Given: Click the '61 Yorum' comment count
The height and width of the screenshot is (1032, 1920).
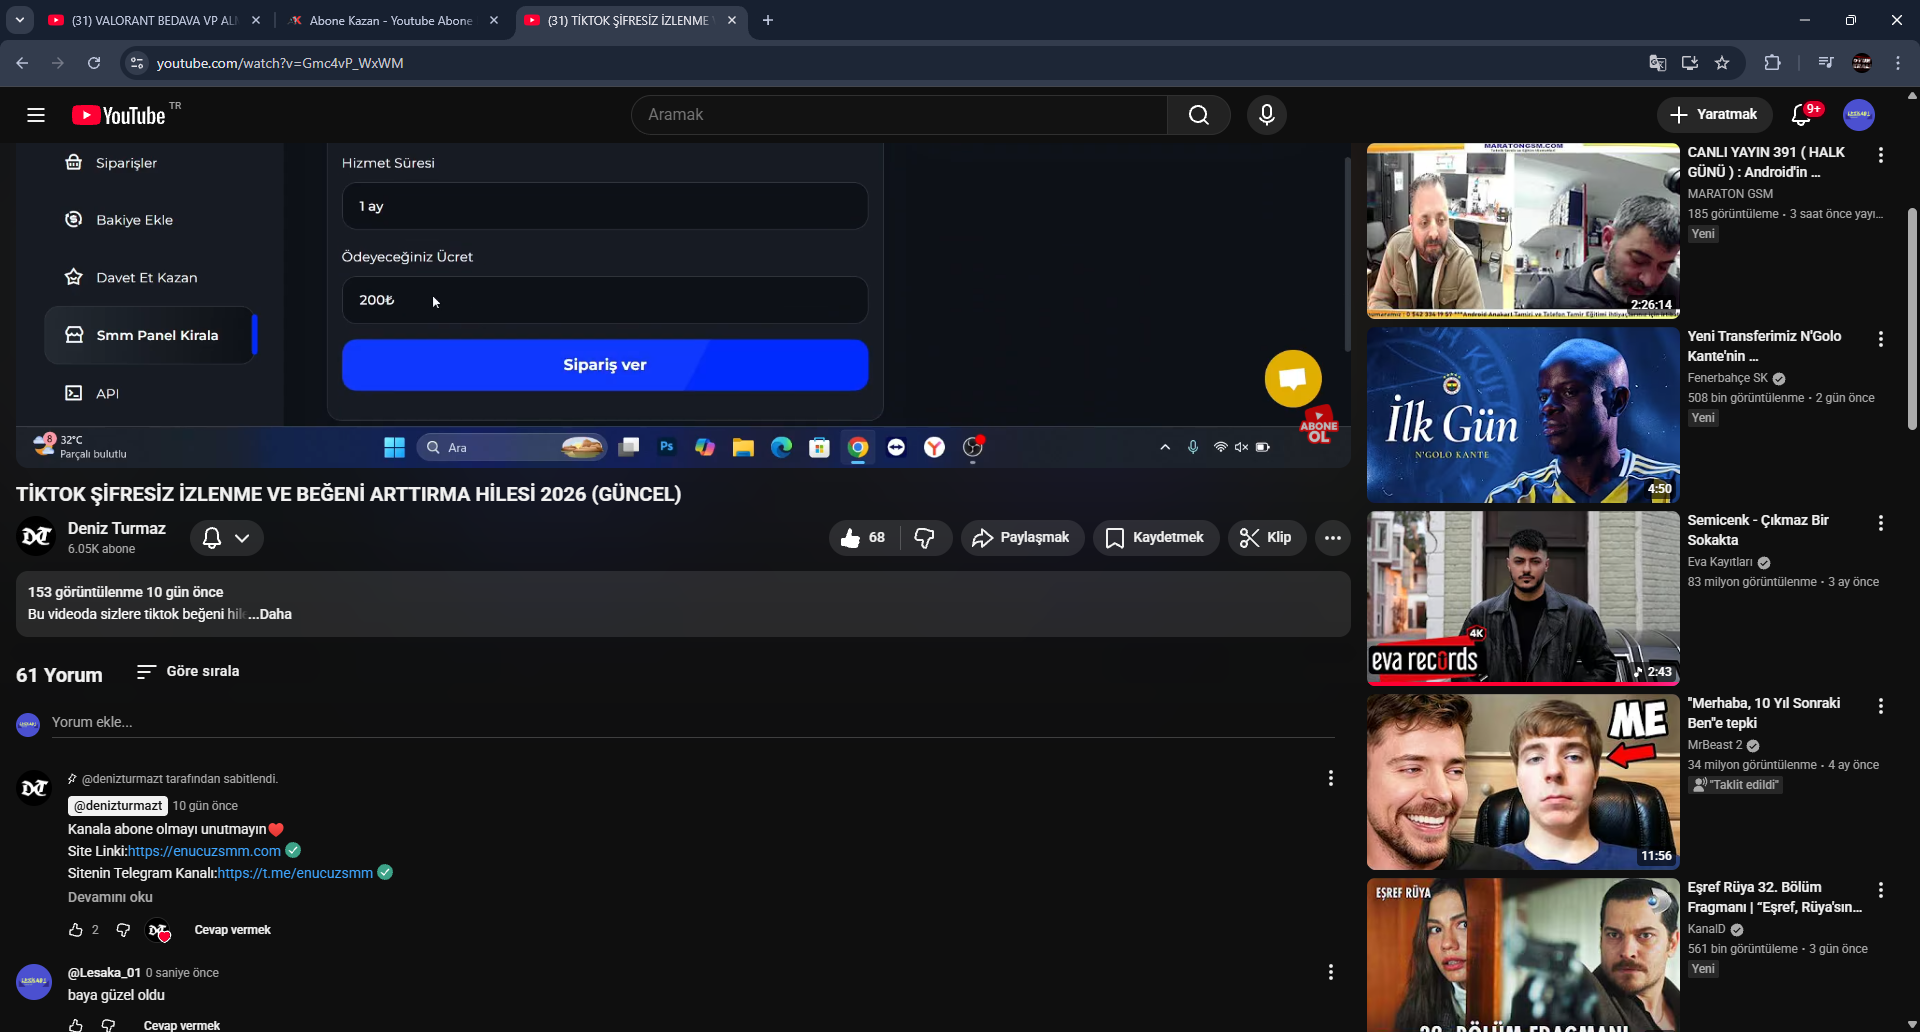Looking at the screenshot, I should (x=59, y=675).
